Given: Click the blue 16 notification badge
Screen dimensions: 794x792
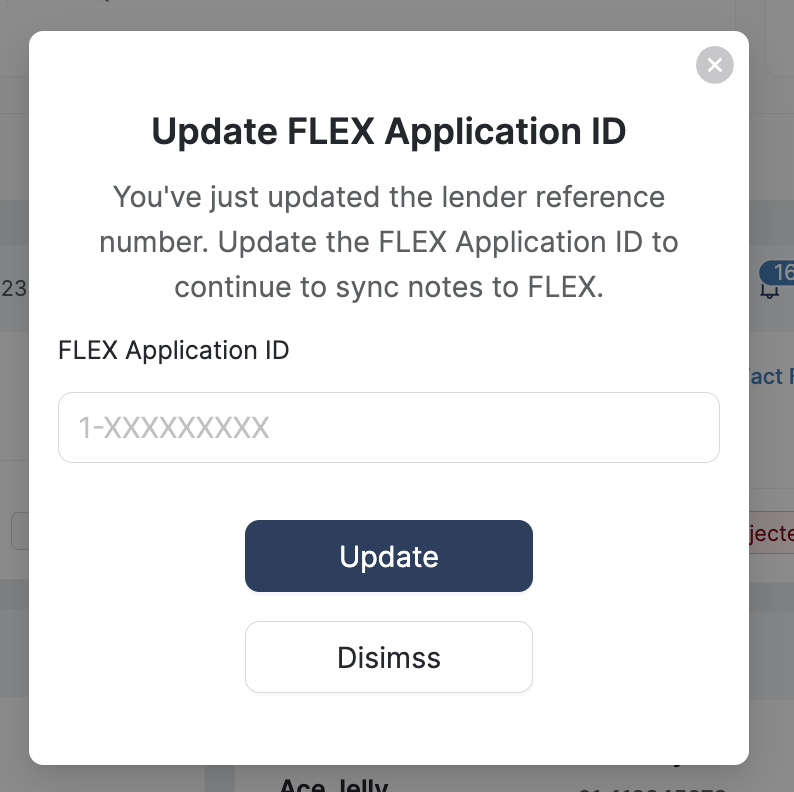Looking at the screenshot, I should 779,272.
